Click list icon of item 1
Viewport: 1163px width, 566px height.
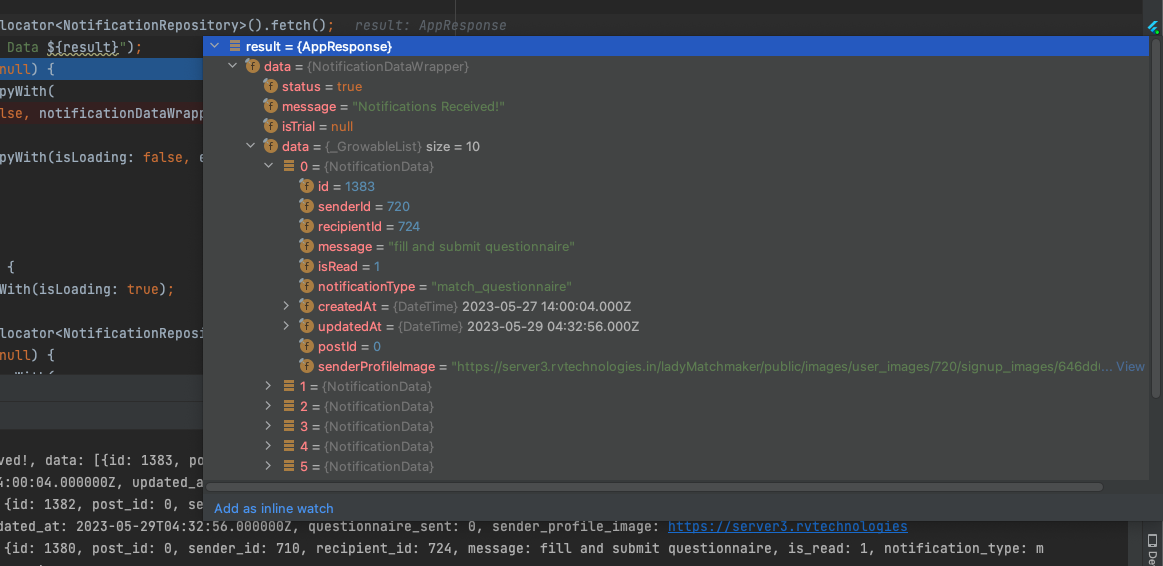[289, 386]
